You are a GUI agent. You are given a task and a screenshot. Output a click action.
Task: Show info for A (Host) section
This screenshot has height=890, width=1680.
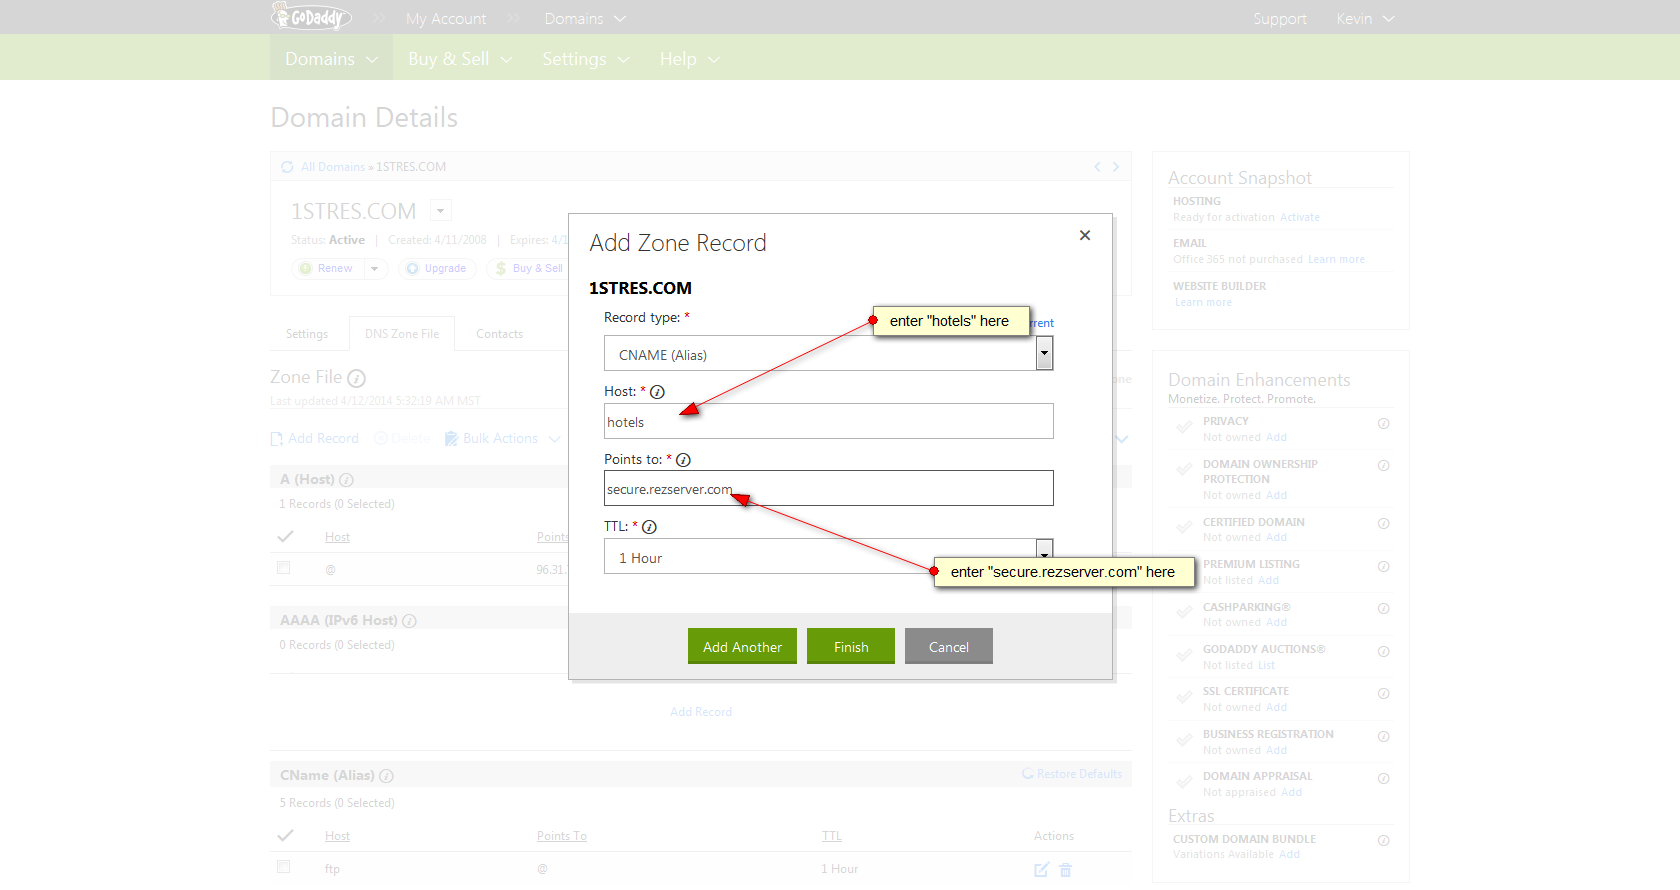[346, 480]
